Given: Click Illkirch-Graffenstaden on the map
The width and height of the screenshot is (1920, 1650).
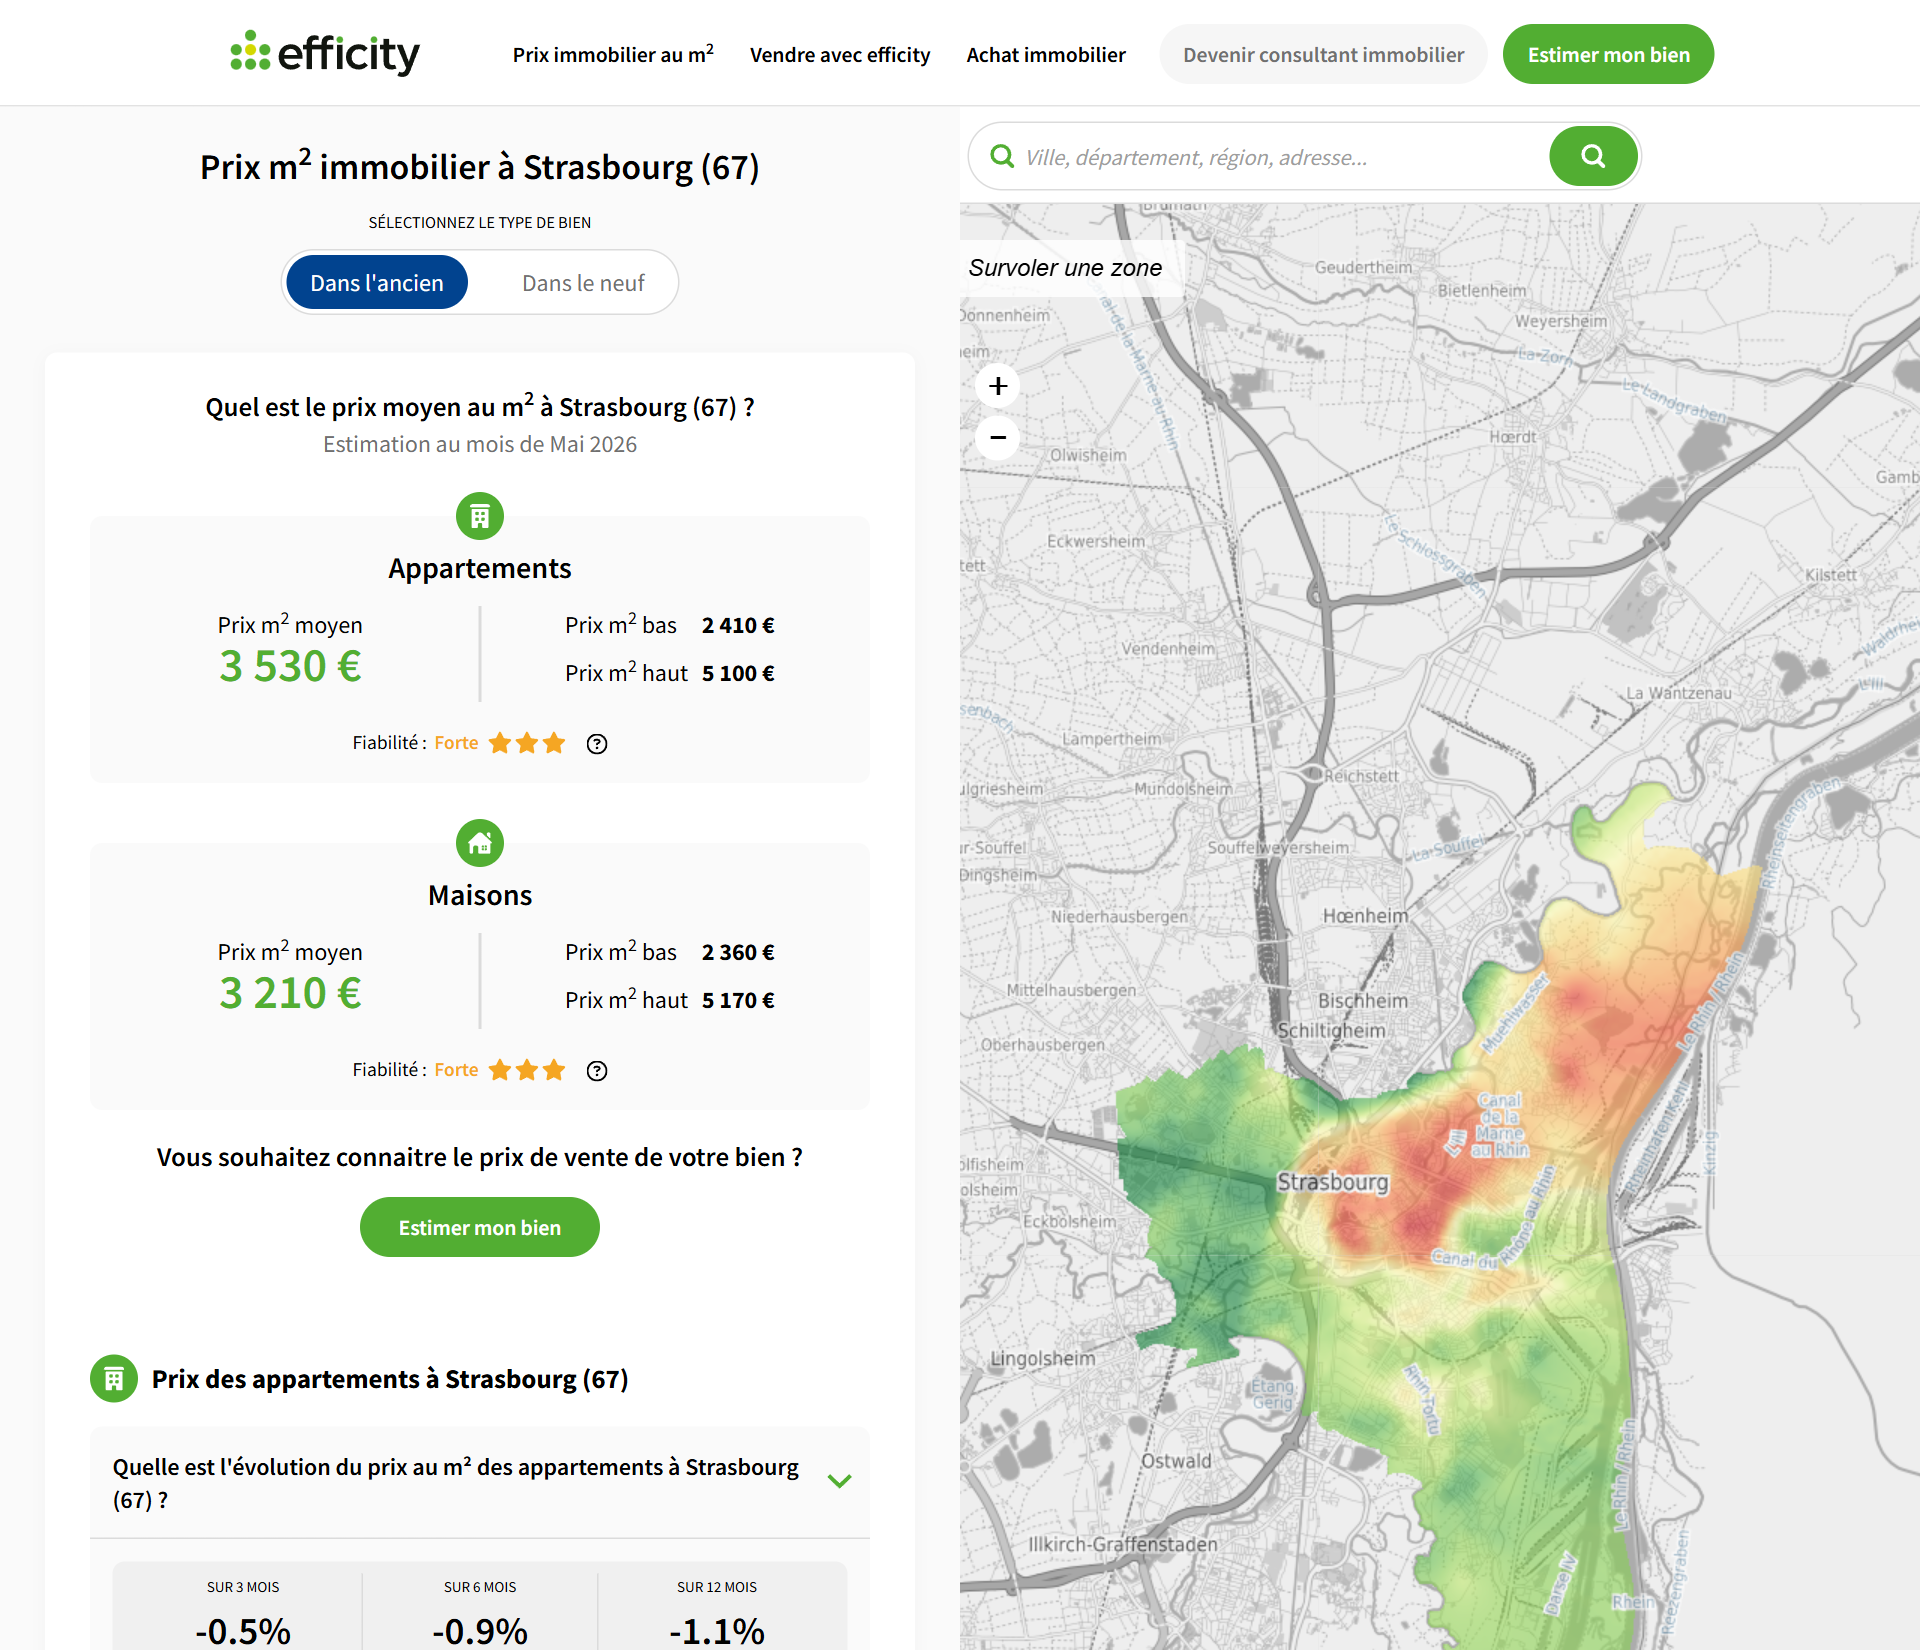Looking at the screenshot, I should tap(1123, 1544).
